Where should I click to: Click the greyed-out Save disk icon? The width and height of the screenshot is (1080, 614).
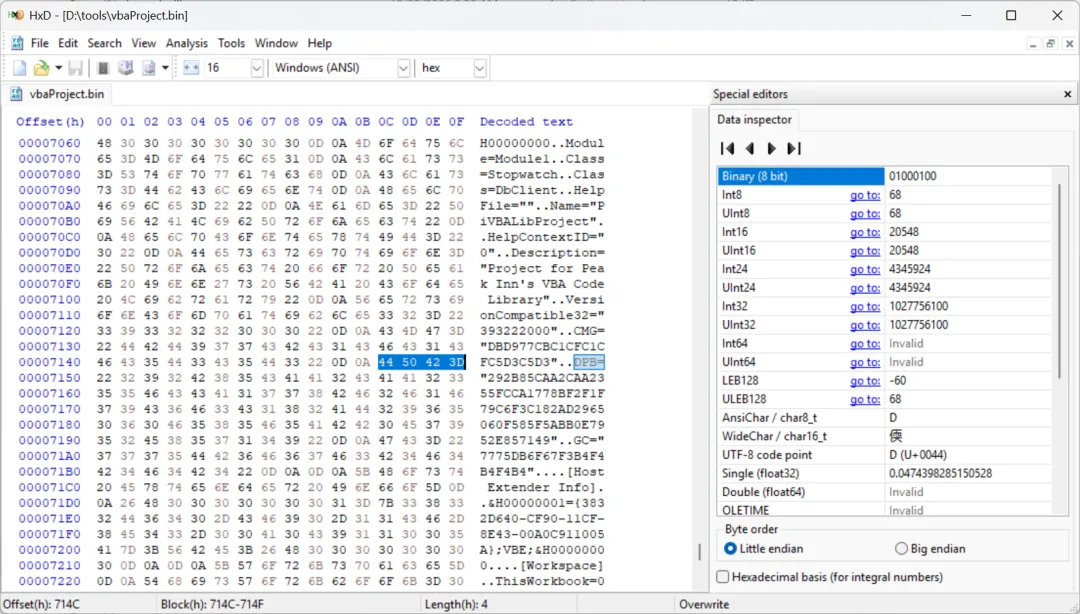pyautogui.click(x=76, y=68)
